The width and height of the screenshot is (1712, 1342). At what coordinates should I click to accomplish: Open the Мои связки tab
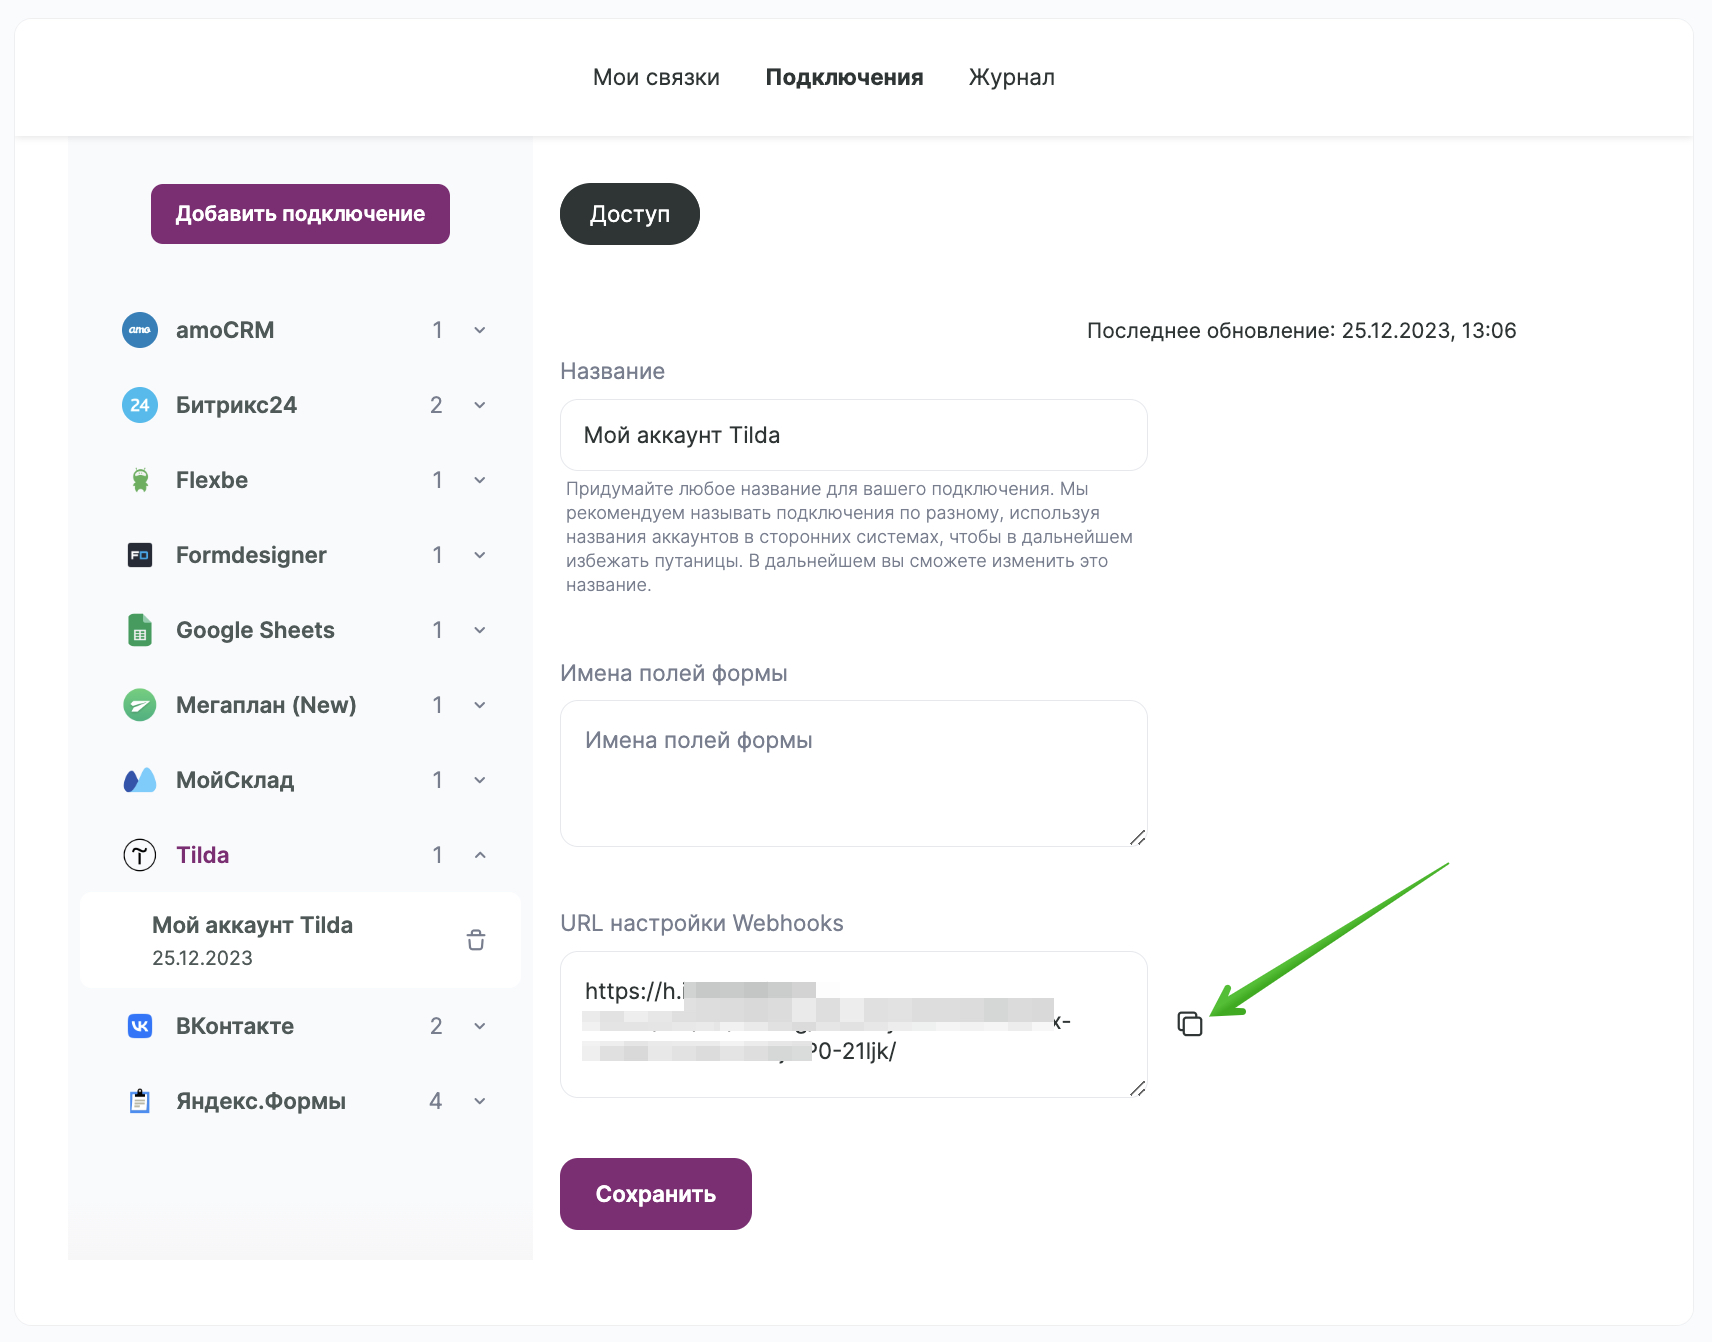click(656, 77)
